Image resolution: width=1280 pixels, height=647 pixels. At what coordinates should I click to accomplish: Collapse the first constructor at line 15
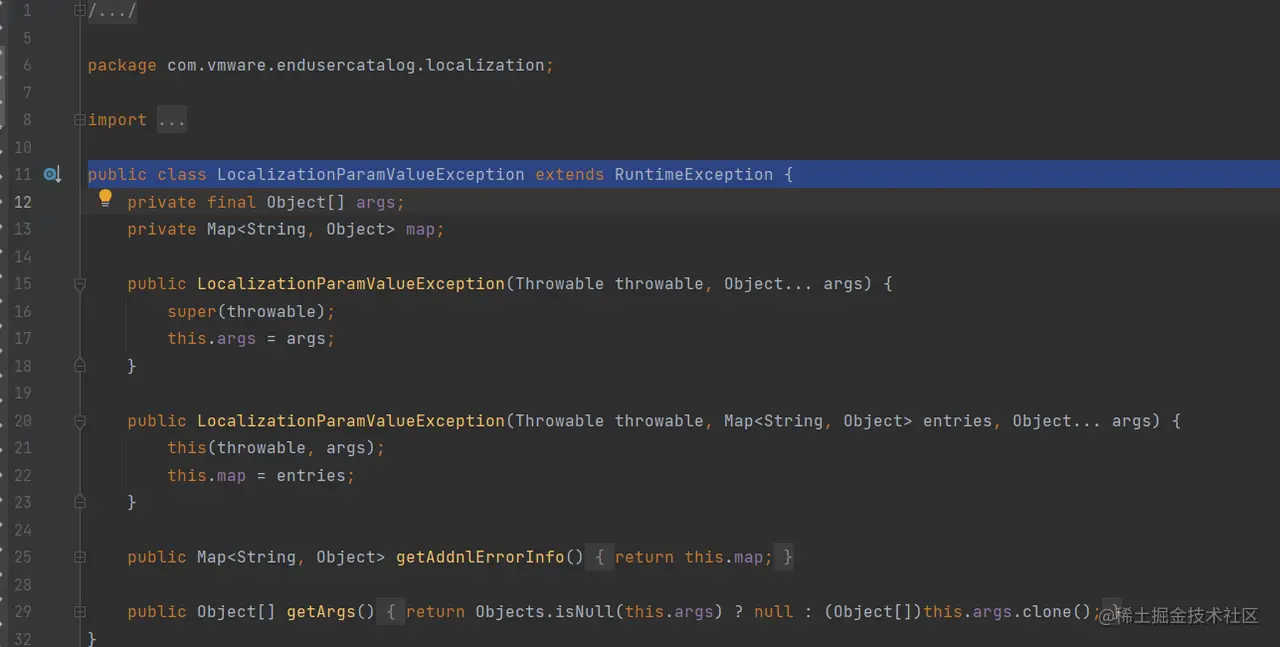pyautogui.click(x=80, y=284)
